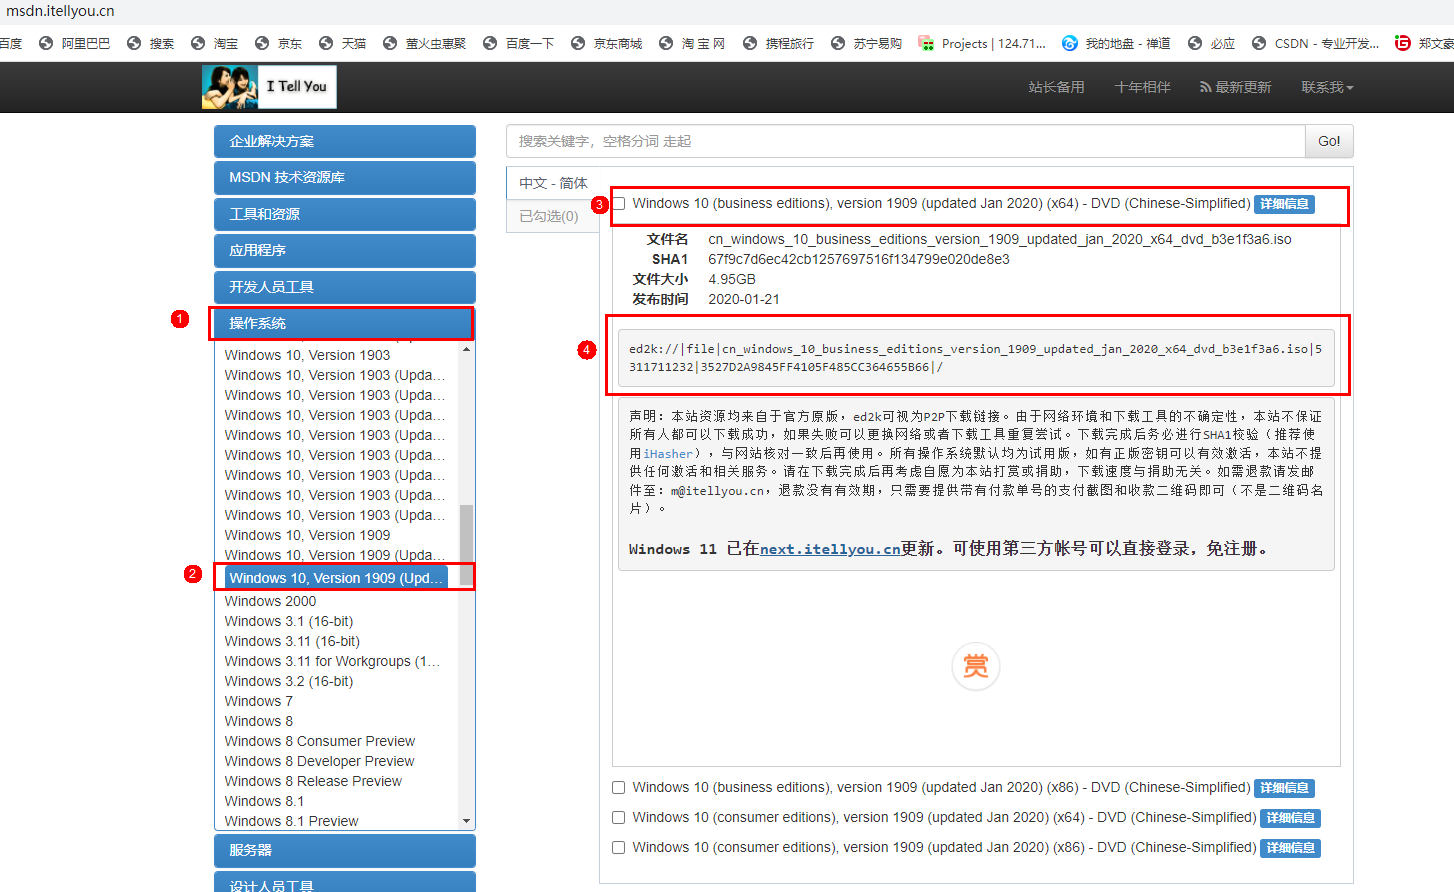
Task: Select Windows 3.11 for Workgroups item
Action: (333, 661)
